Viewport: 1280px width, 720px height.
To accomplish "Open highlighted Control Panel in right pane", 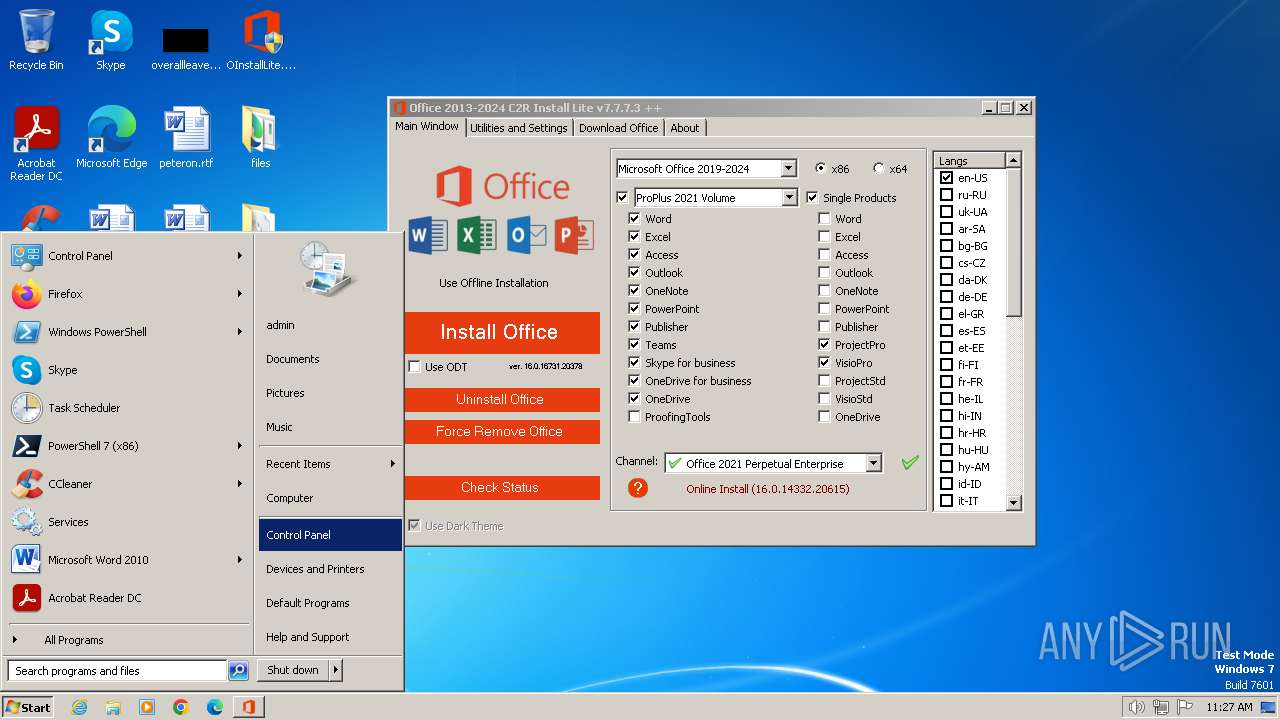I will [x=329, y=535].
